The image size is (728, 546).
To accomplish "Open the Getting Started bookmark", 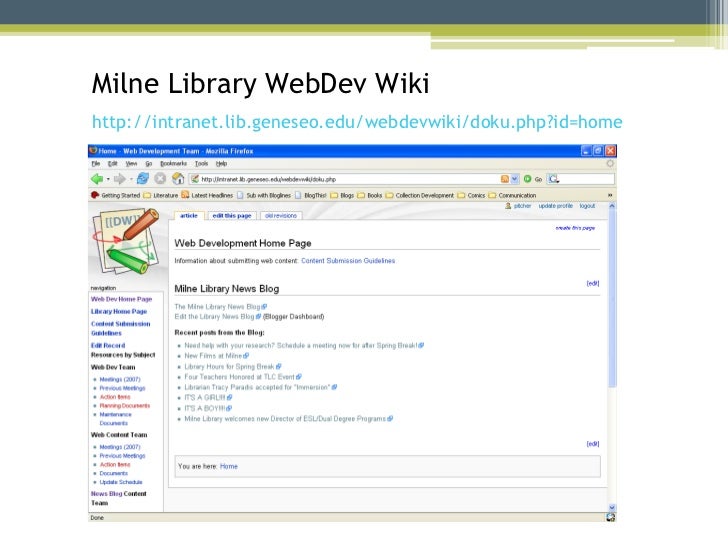I will [x=115, y=195].
